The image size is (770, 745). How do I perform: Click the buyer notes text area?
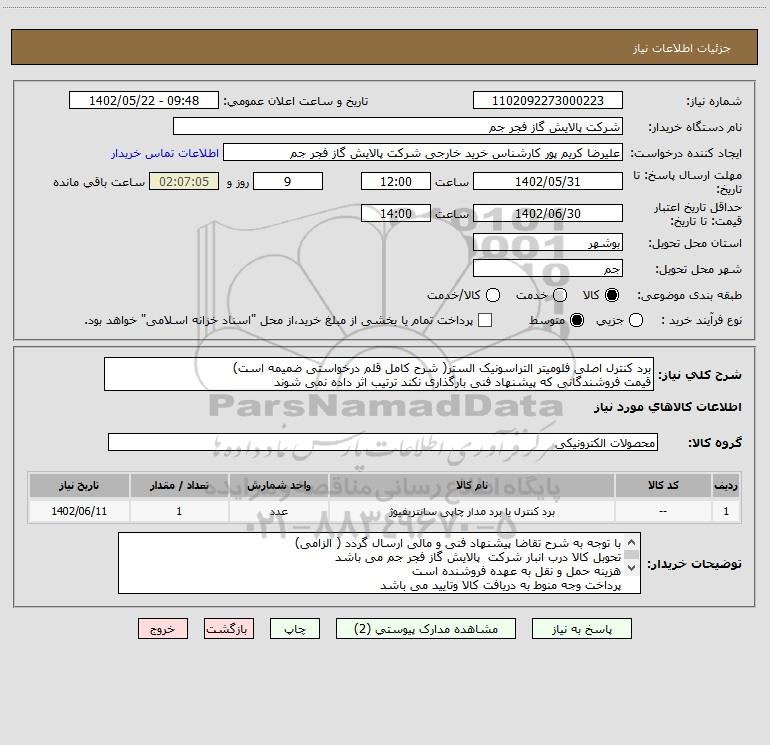pos(379,563)
